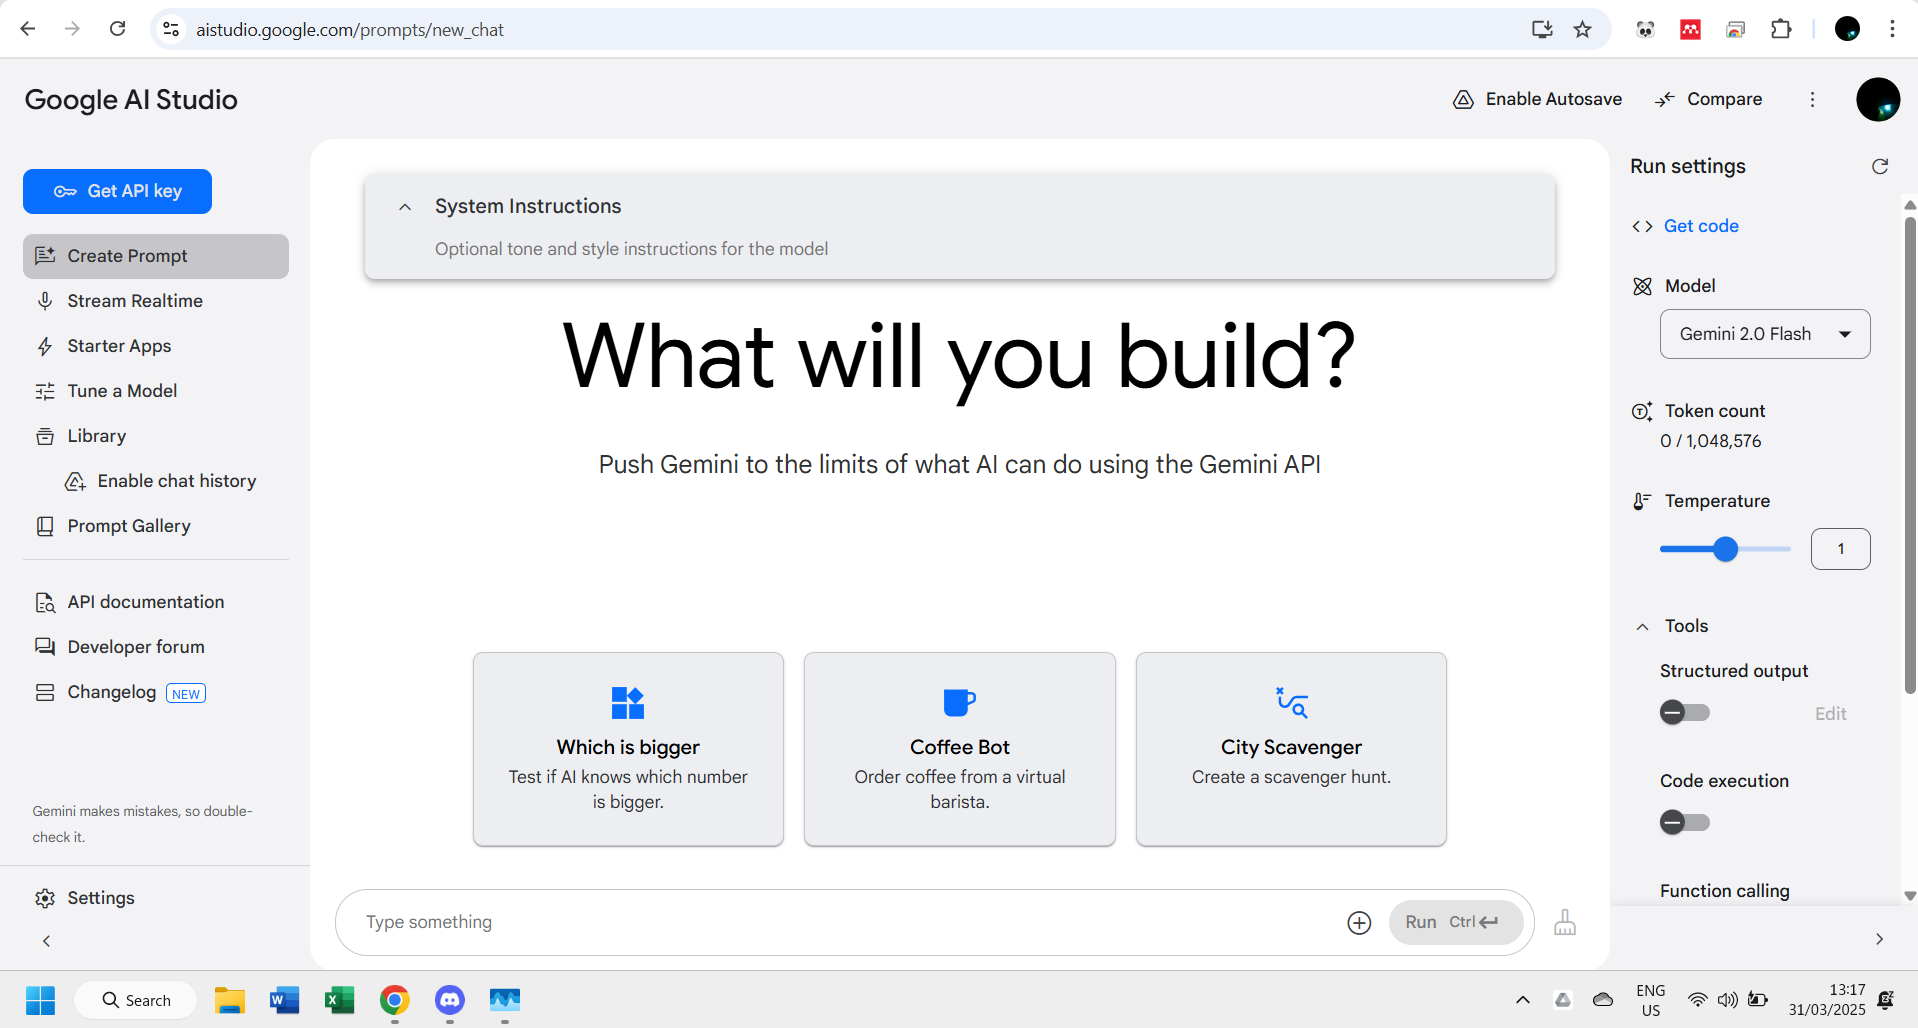Open Discord from taskbar

click(x=450, y=1000)
